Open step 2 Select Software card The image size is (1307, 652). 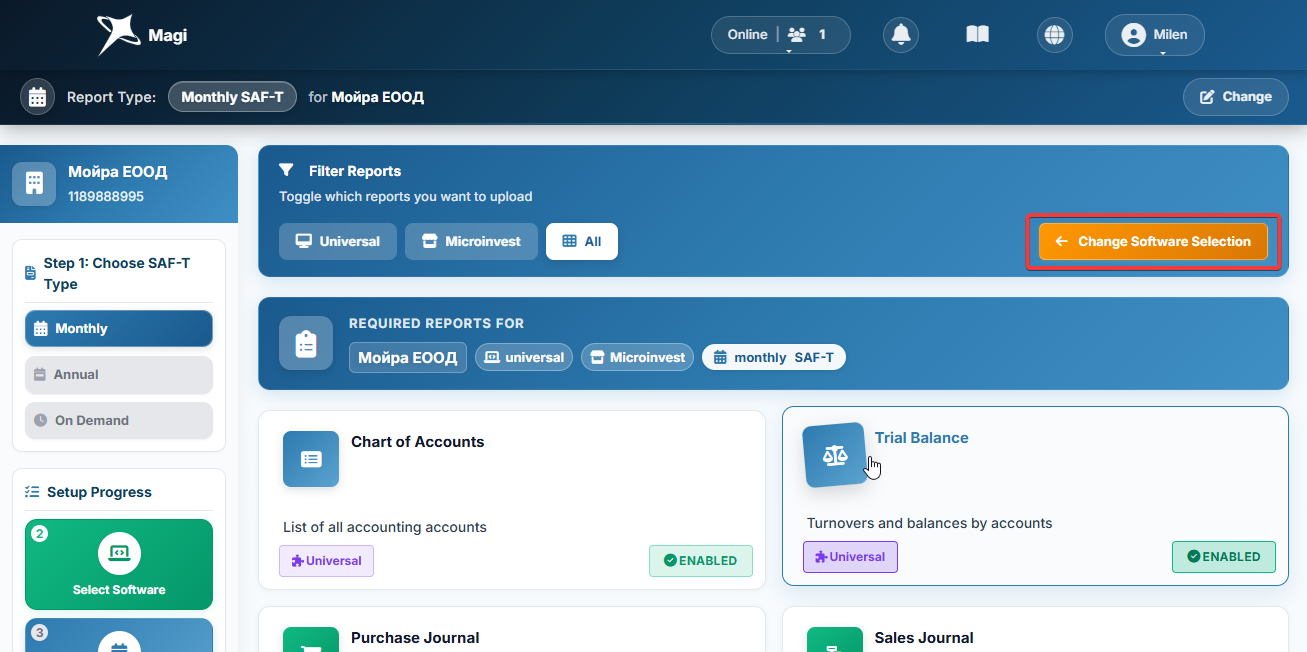(x=119, y=564)
